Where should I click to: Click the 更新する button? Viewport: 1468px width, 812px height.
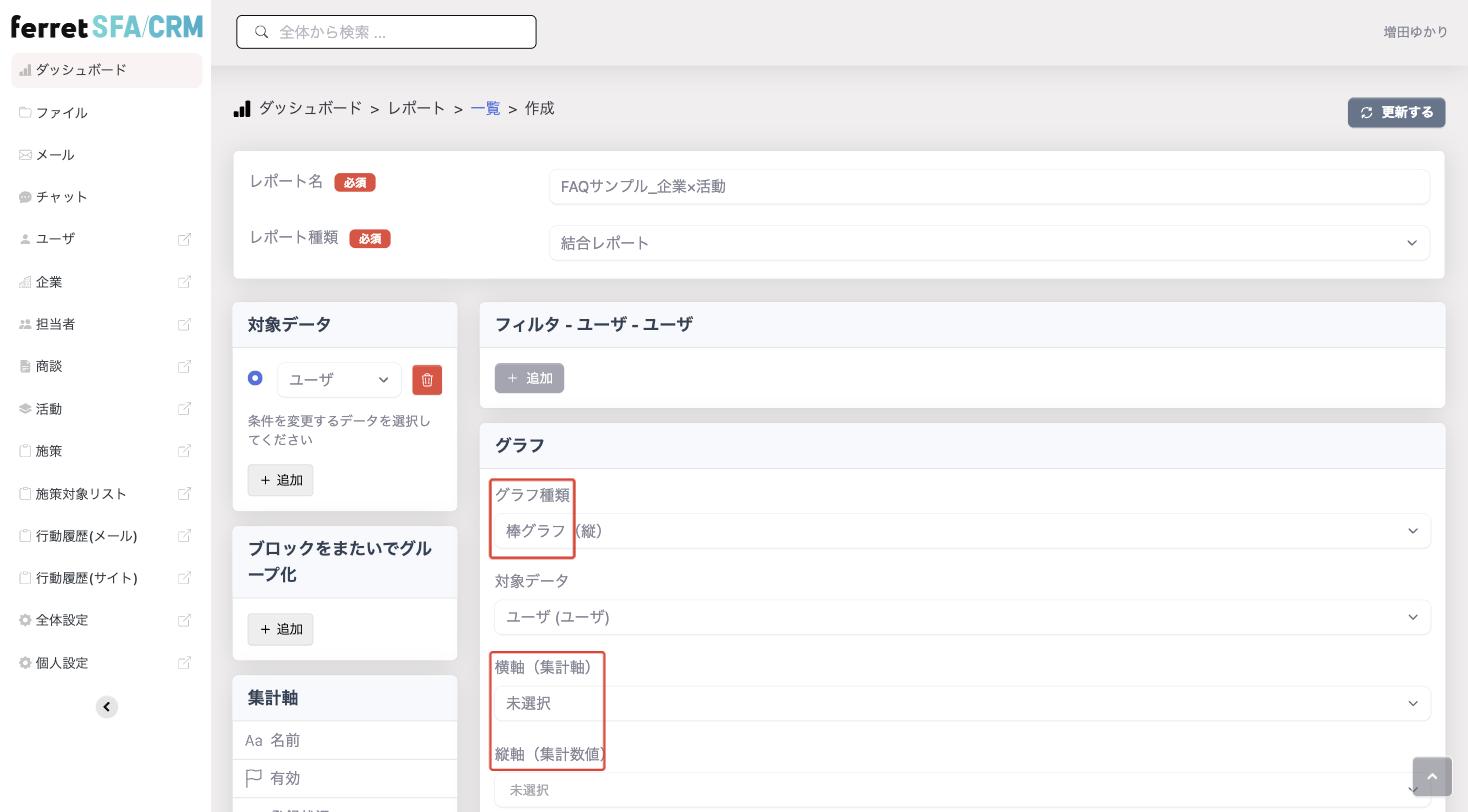point(1396,112)
